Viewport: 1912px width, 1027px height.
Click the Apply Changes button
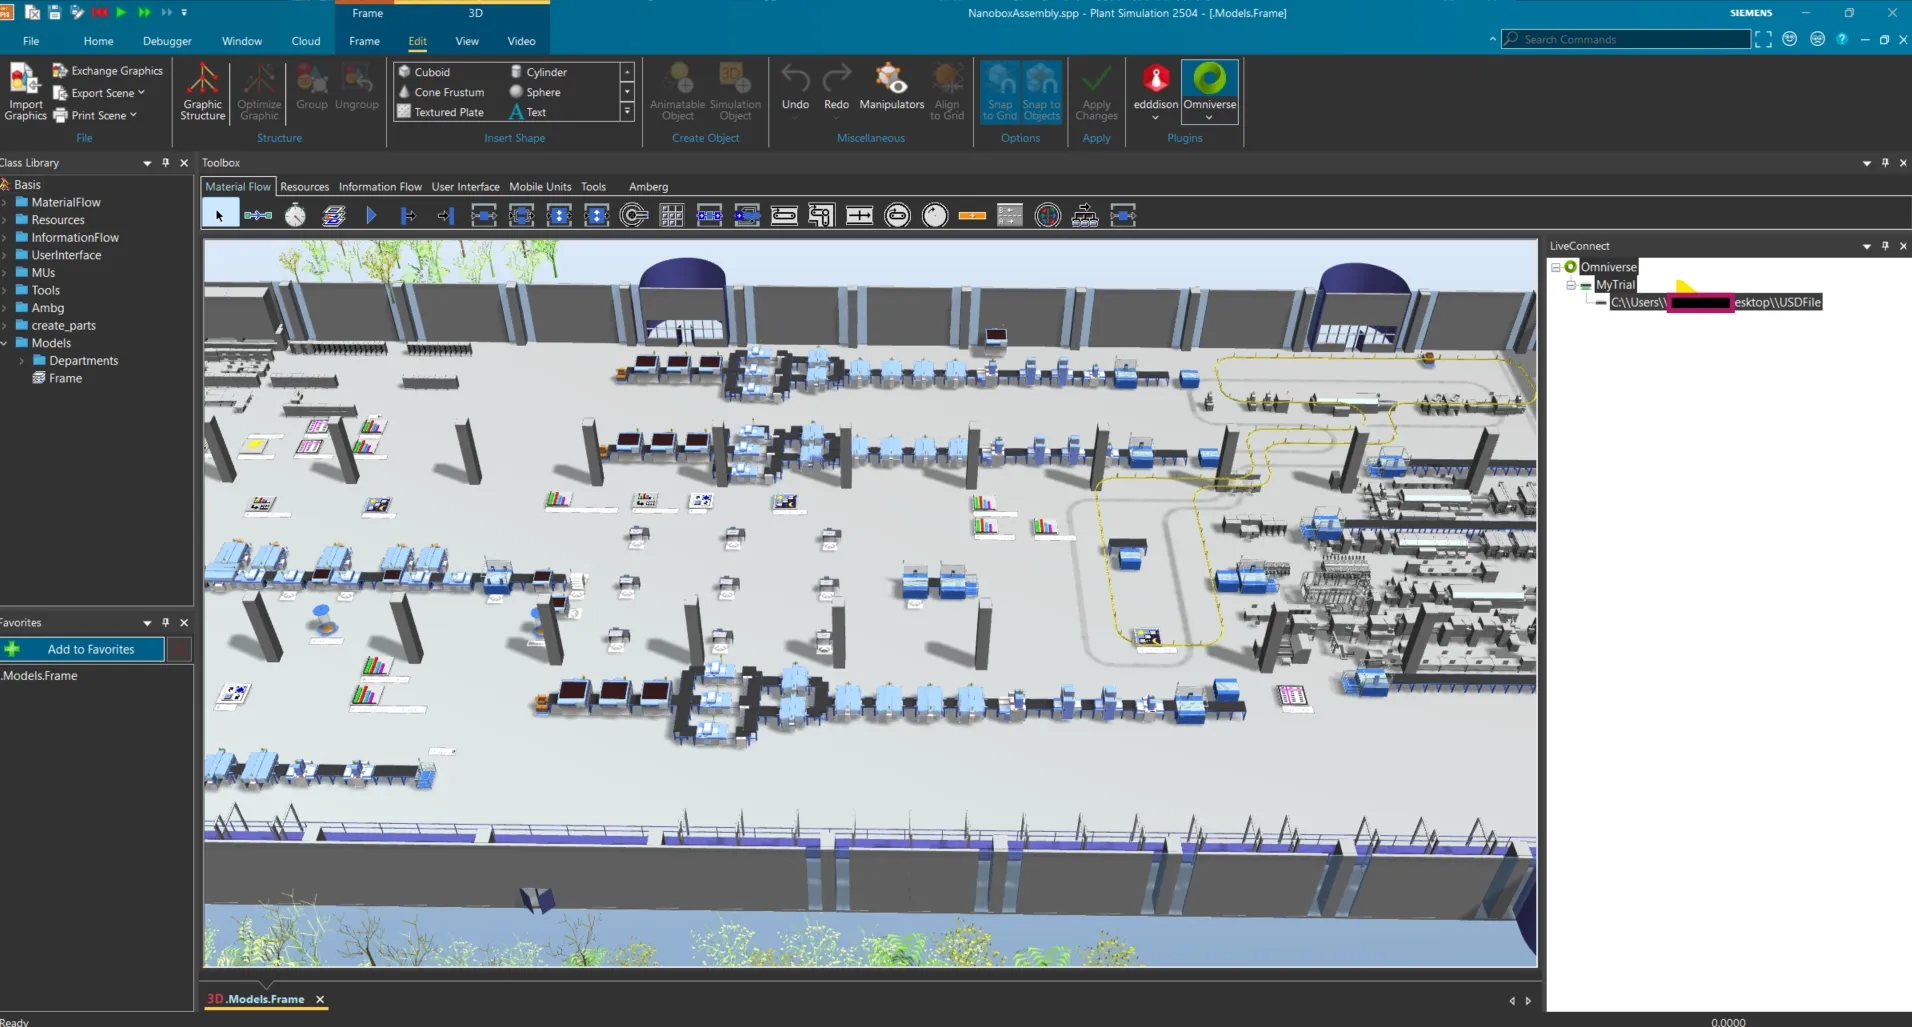(x=1095, y=92)
